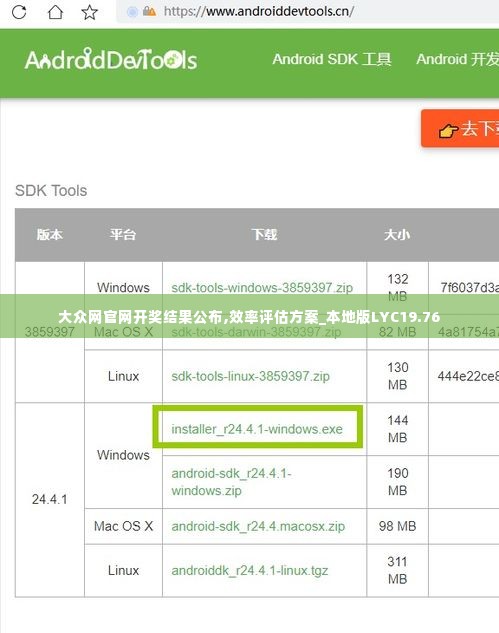Click the site security warning lock icon
The height and width of the screenshot is (633, 499).
pos(149,11)
